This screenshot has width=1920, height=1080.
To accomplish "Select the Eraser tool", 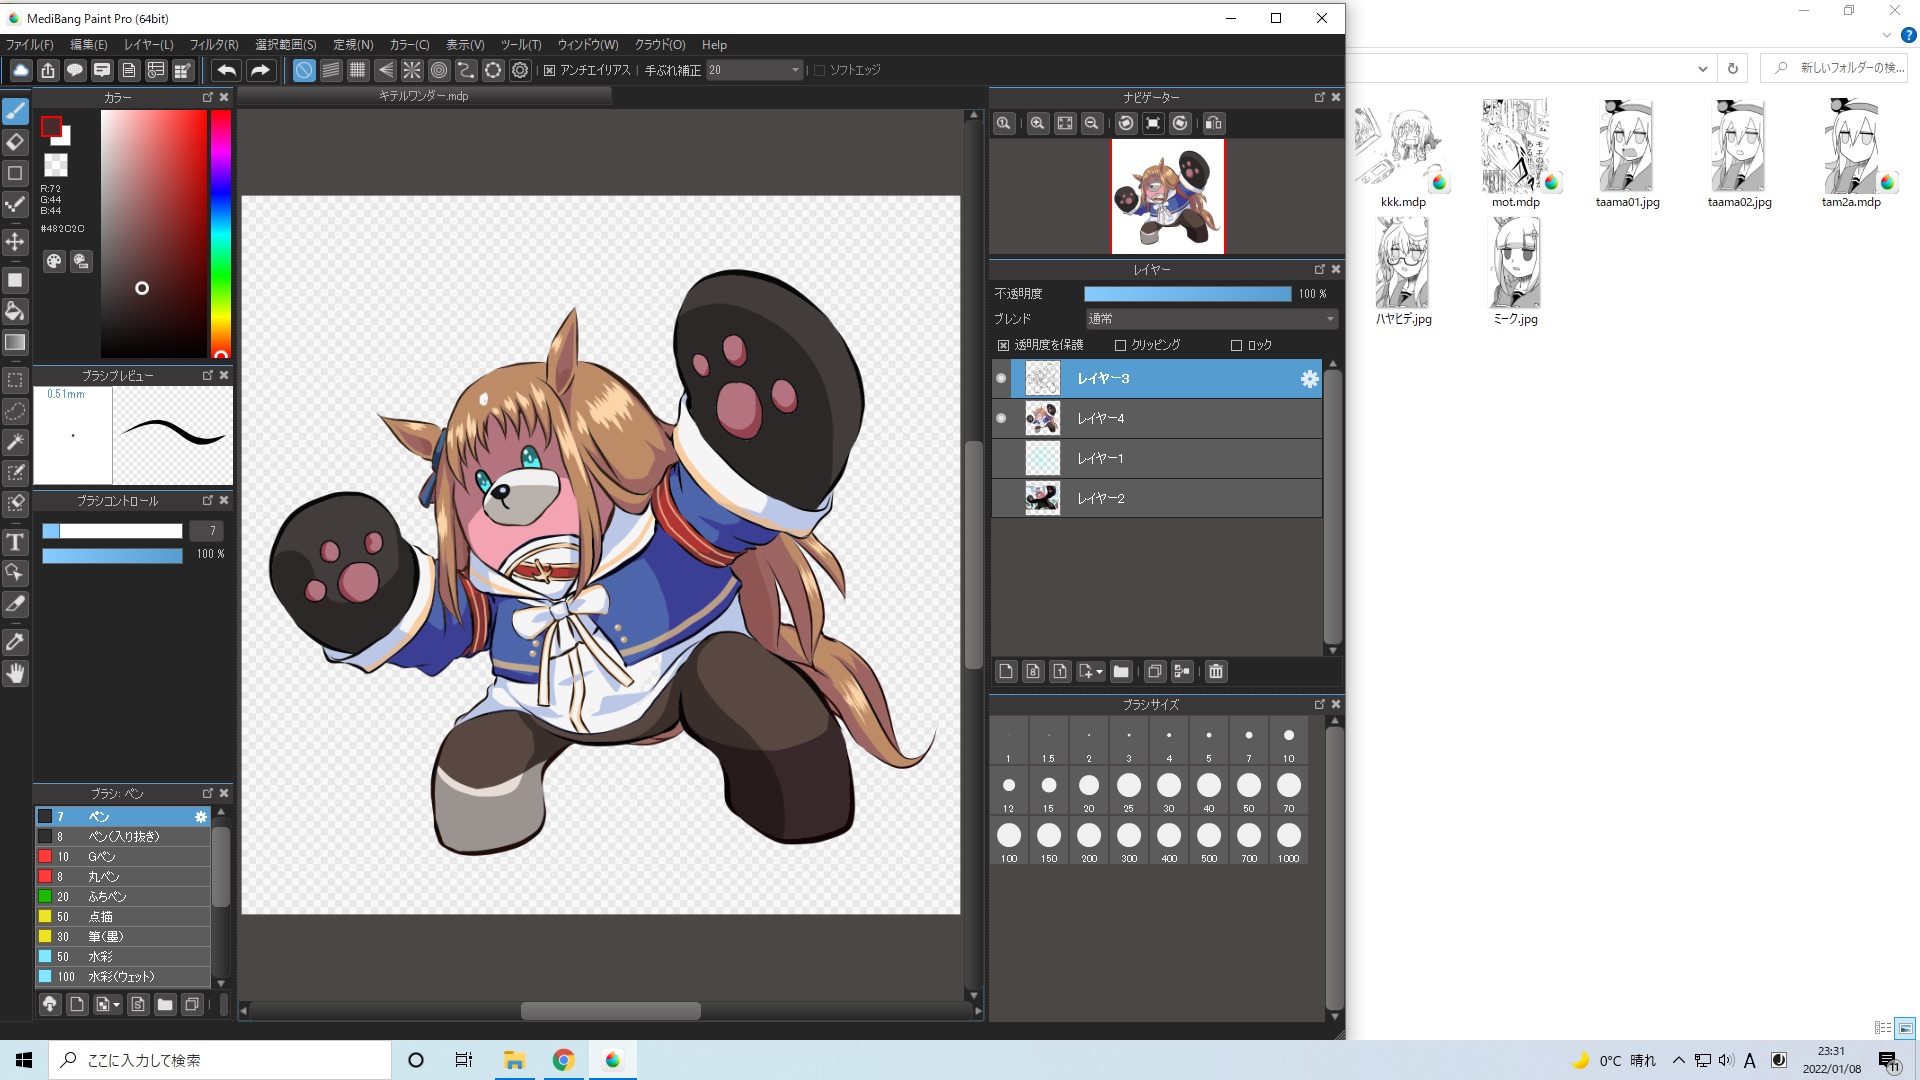I will [x=15, y=142].
